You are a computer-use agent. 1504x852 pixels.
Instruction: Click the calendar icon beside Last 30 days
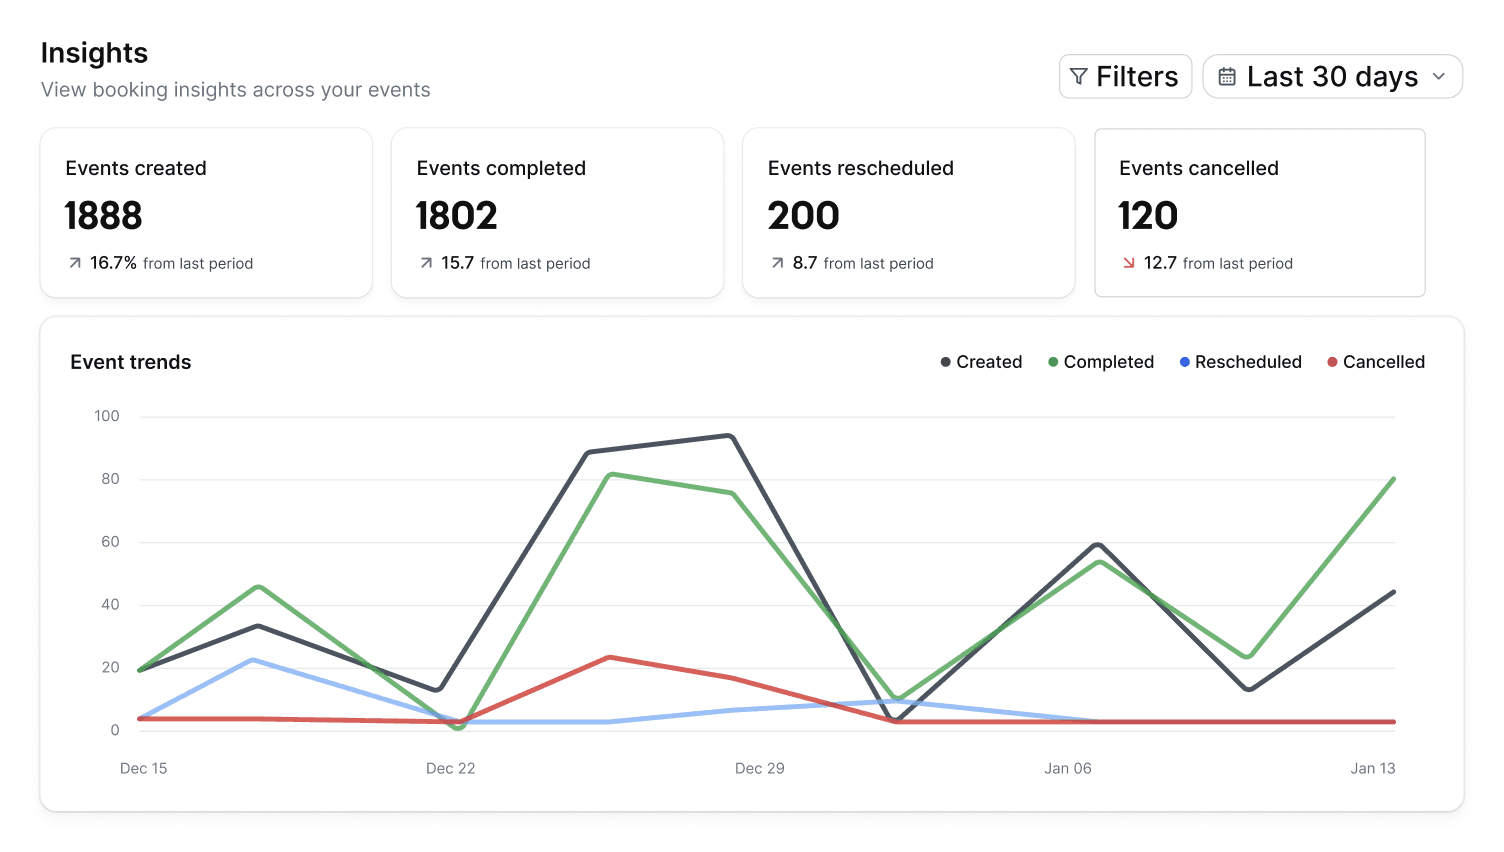tap(1227, 77)
